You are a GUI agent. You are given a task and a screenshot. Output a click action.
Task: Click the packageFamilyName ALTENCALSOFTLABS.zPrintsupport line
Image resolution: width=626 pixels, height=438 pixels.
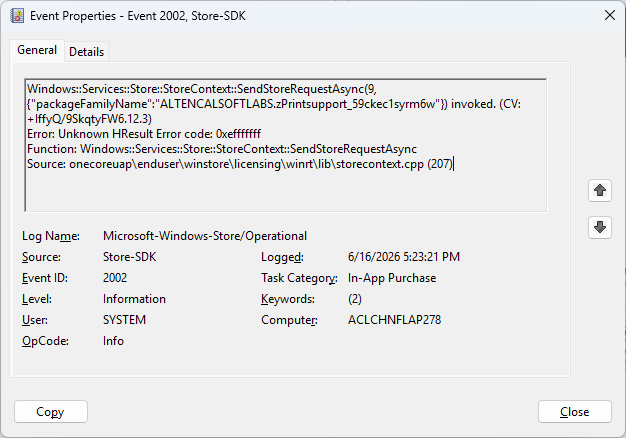click(274, 104)
